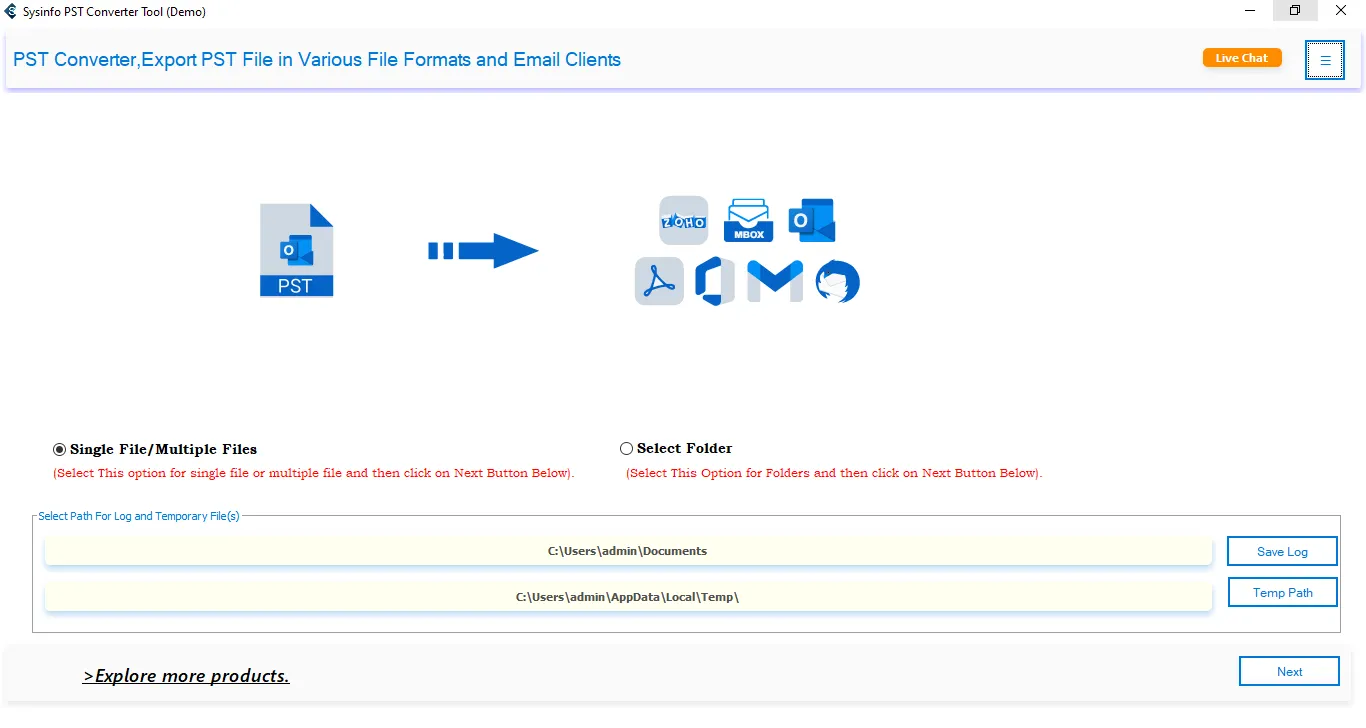Open the hamburger menu button

click(x=1325, y=60)
